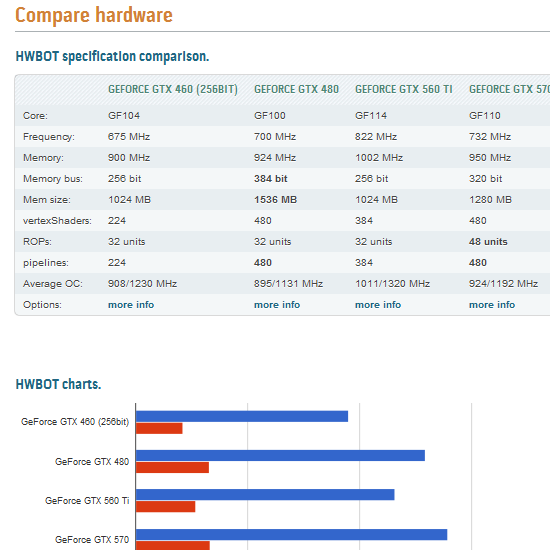Open more info for GeForce GTX 460
Image resolution: width=550 pixels, height=550 pixels.
(x=131, y=304)
